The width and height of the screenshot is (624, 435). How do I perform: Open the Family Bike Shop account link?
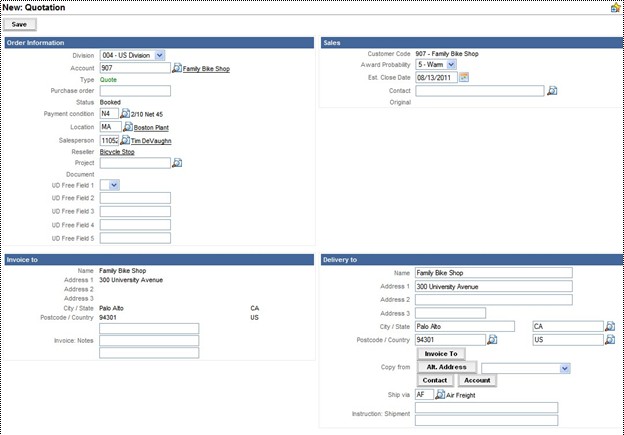click(x=206, y=69)
